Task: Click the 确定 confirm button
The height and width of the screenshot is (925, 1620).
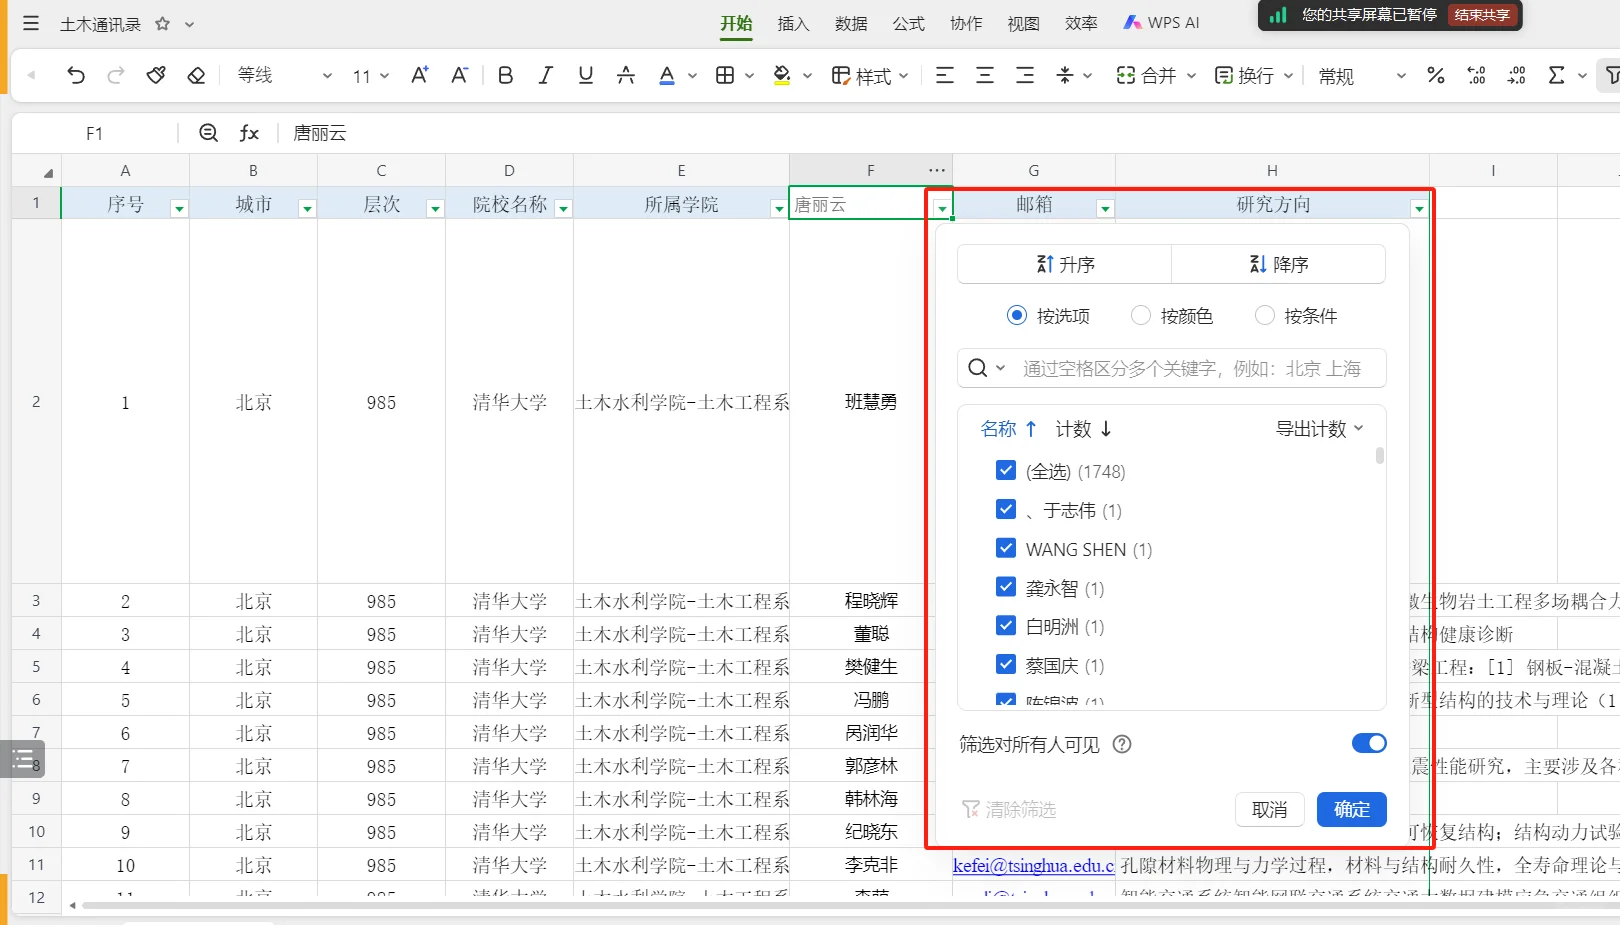Action: pyautogui.click(x=1352, y=809)
